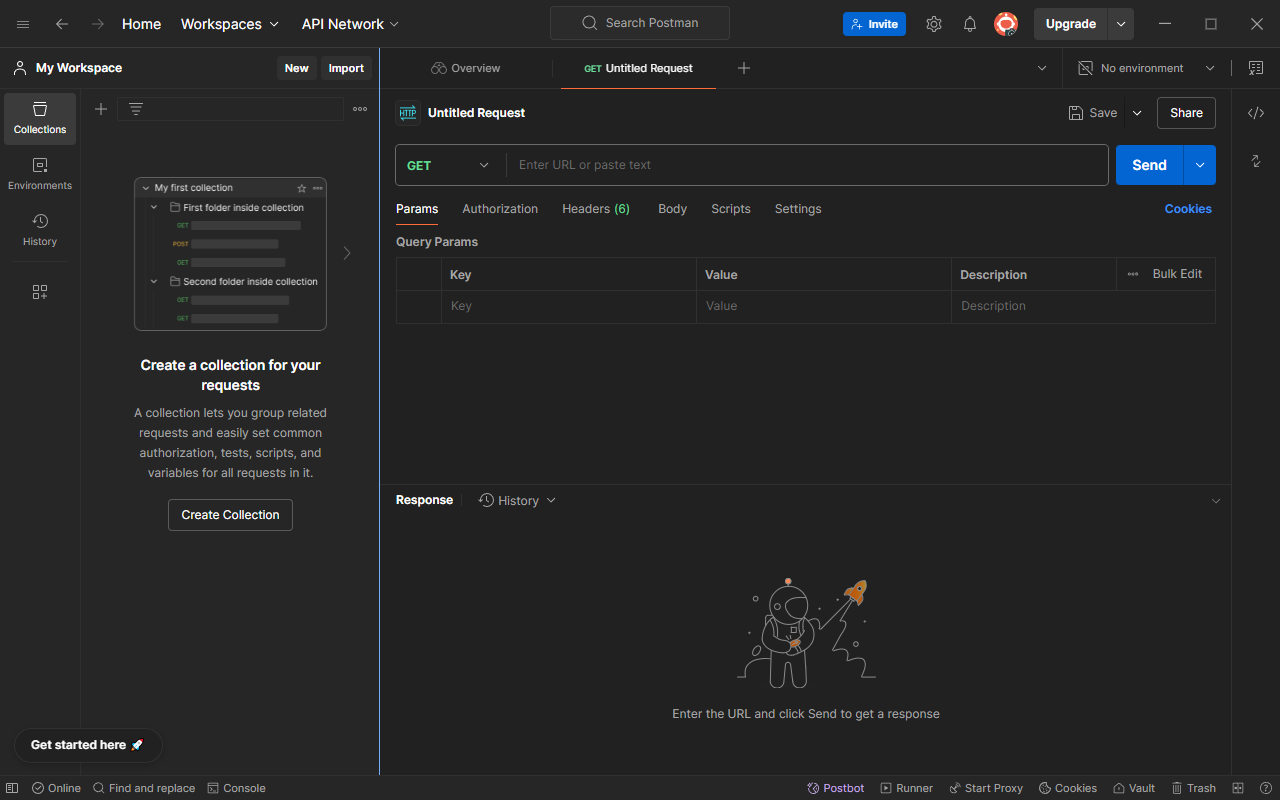
Task: Open the user avatar profile
Action: pyautogui.click(x=1006, y=24)
